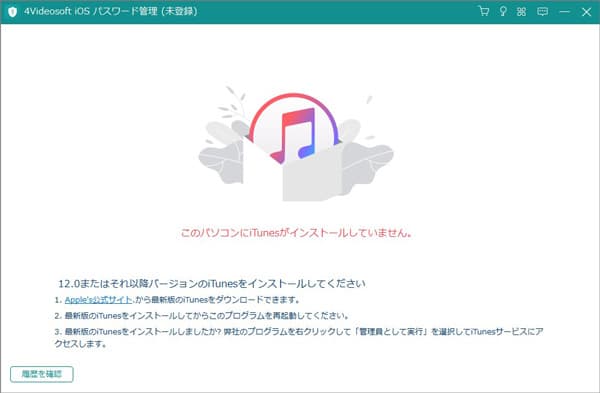Open the feedback chat bubble icon
The width and height of the screenshot is (600, 393).
tap(542, 11)
